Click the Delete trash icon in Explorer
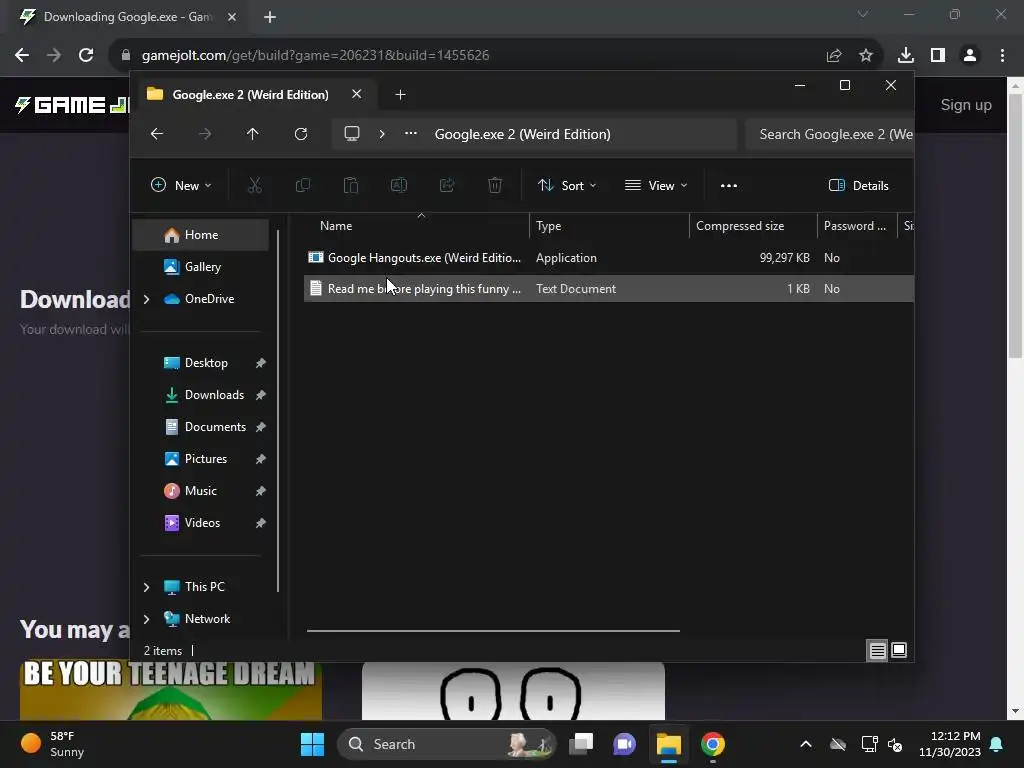The width and height of the screenshot is (1024, 768). click(495, 185)
